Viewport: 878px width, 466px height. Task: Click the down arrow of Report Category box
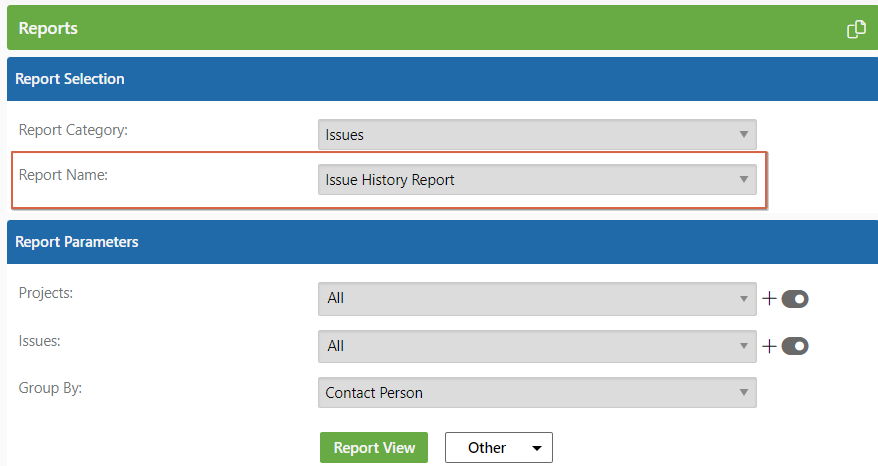pyautogui.click(x=744, y=134)
